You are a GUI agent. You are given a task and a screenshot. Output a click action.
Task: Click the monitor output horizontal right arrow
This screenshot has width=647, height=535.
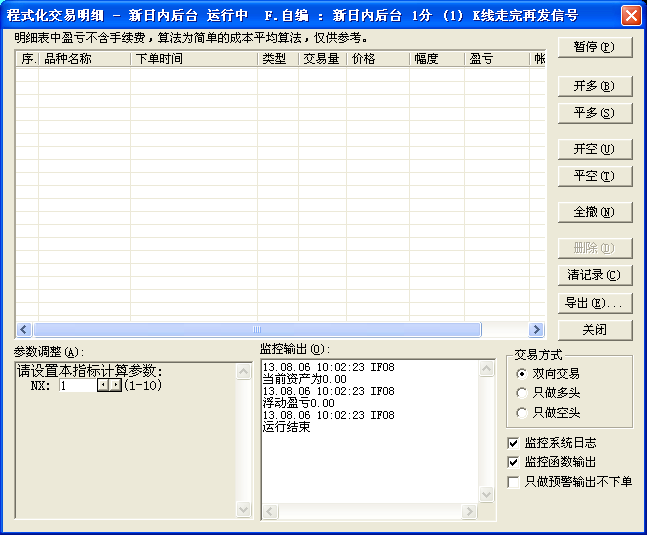[x=469, y=511]
